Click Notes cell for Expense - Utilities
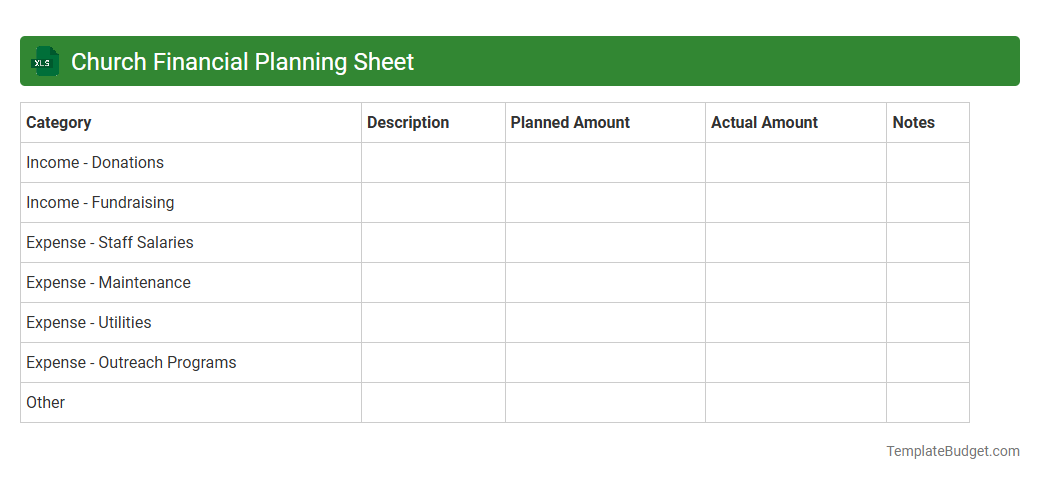Viewport: 1040px width, 480px height. point(928,323)
